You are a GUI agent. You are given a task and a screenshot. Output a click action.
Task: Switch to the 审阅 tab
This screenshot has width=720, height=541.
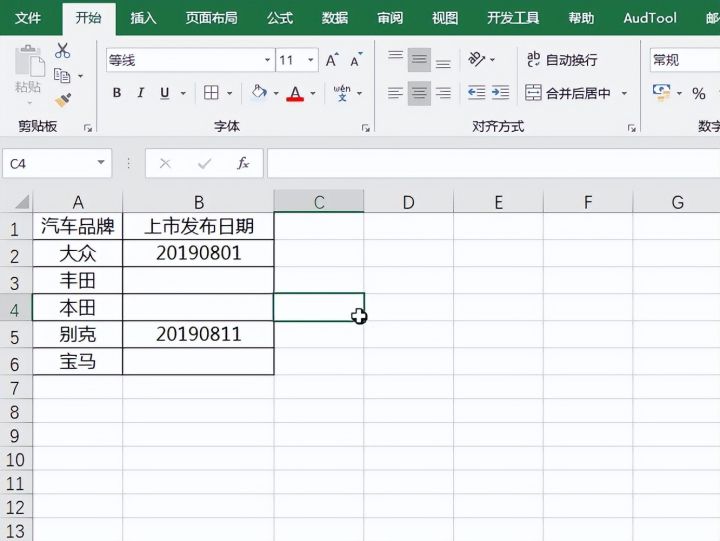(x=390, y=18)
